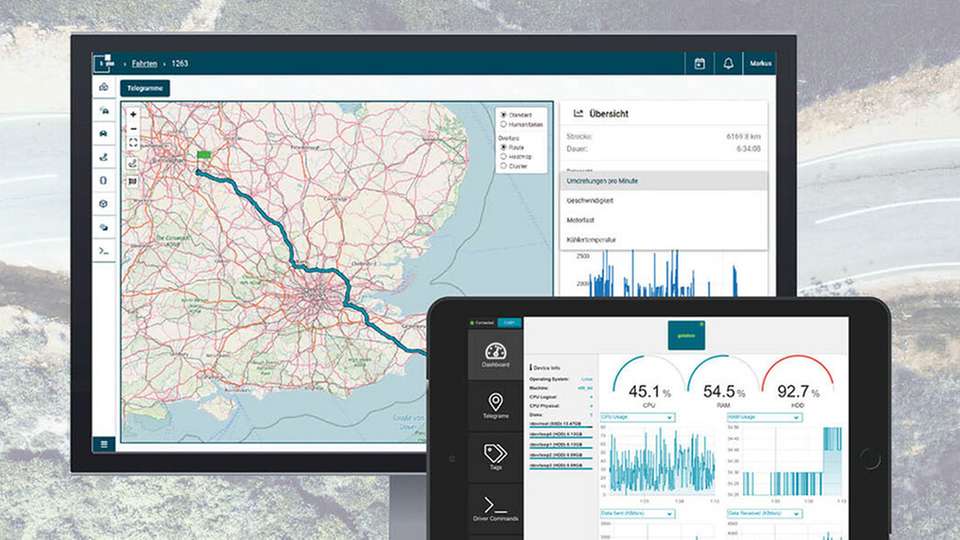Open notifications bell icon
Screen dimensions: 960x540
click(728, 64)
